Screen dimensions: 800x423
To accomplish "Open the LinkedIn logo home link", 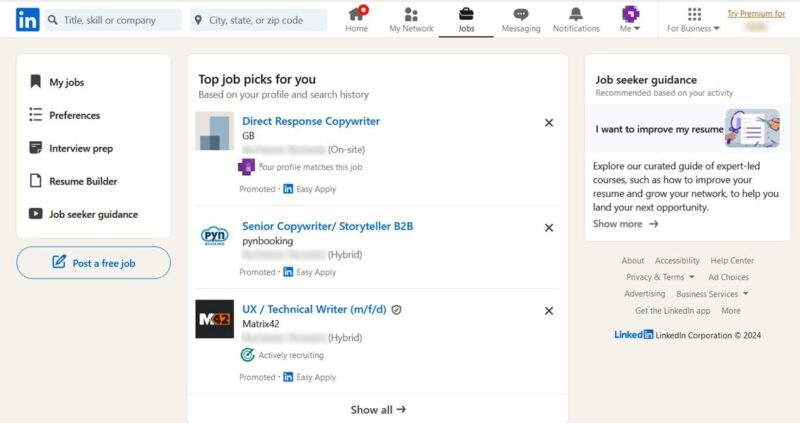I will pyautogui.click(x=28, y=20).
